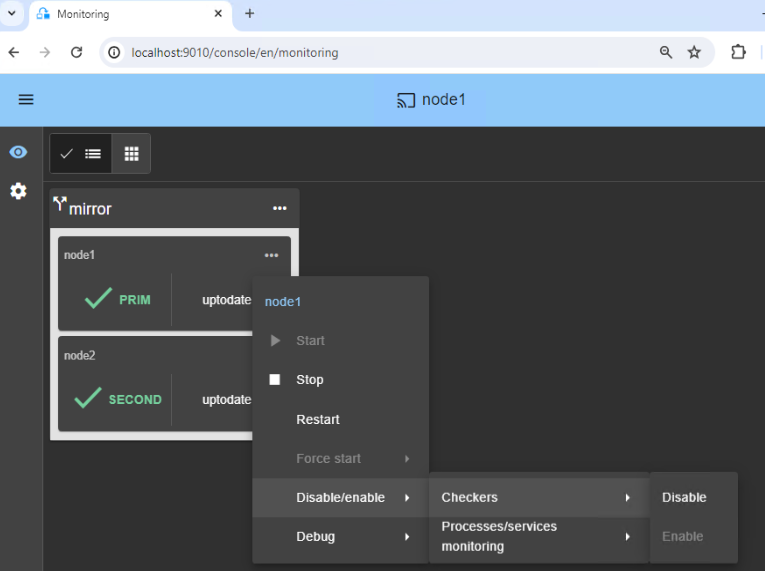Bookmark this page with the star icon
Viewport: 765px width, 571px height.
click(x=694, y=53)
